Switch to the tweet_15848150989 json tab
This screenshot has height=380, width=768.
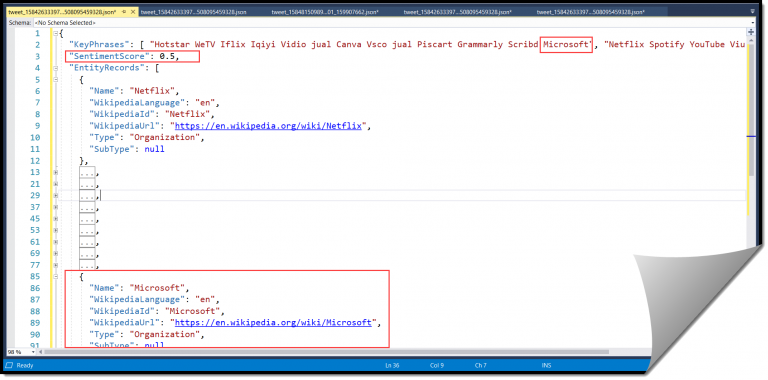(326, 11)
